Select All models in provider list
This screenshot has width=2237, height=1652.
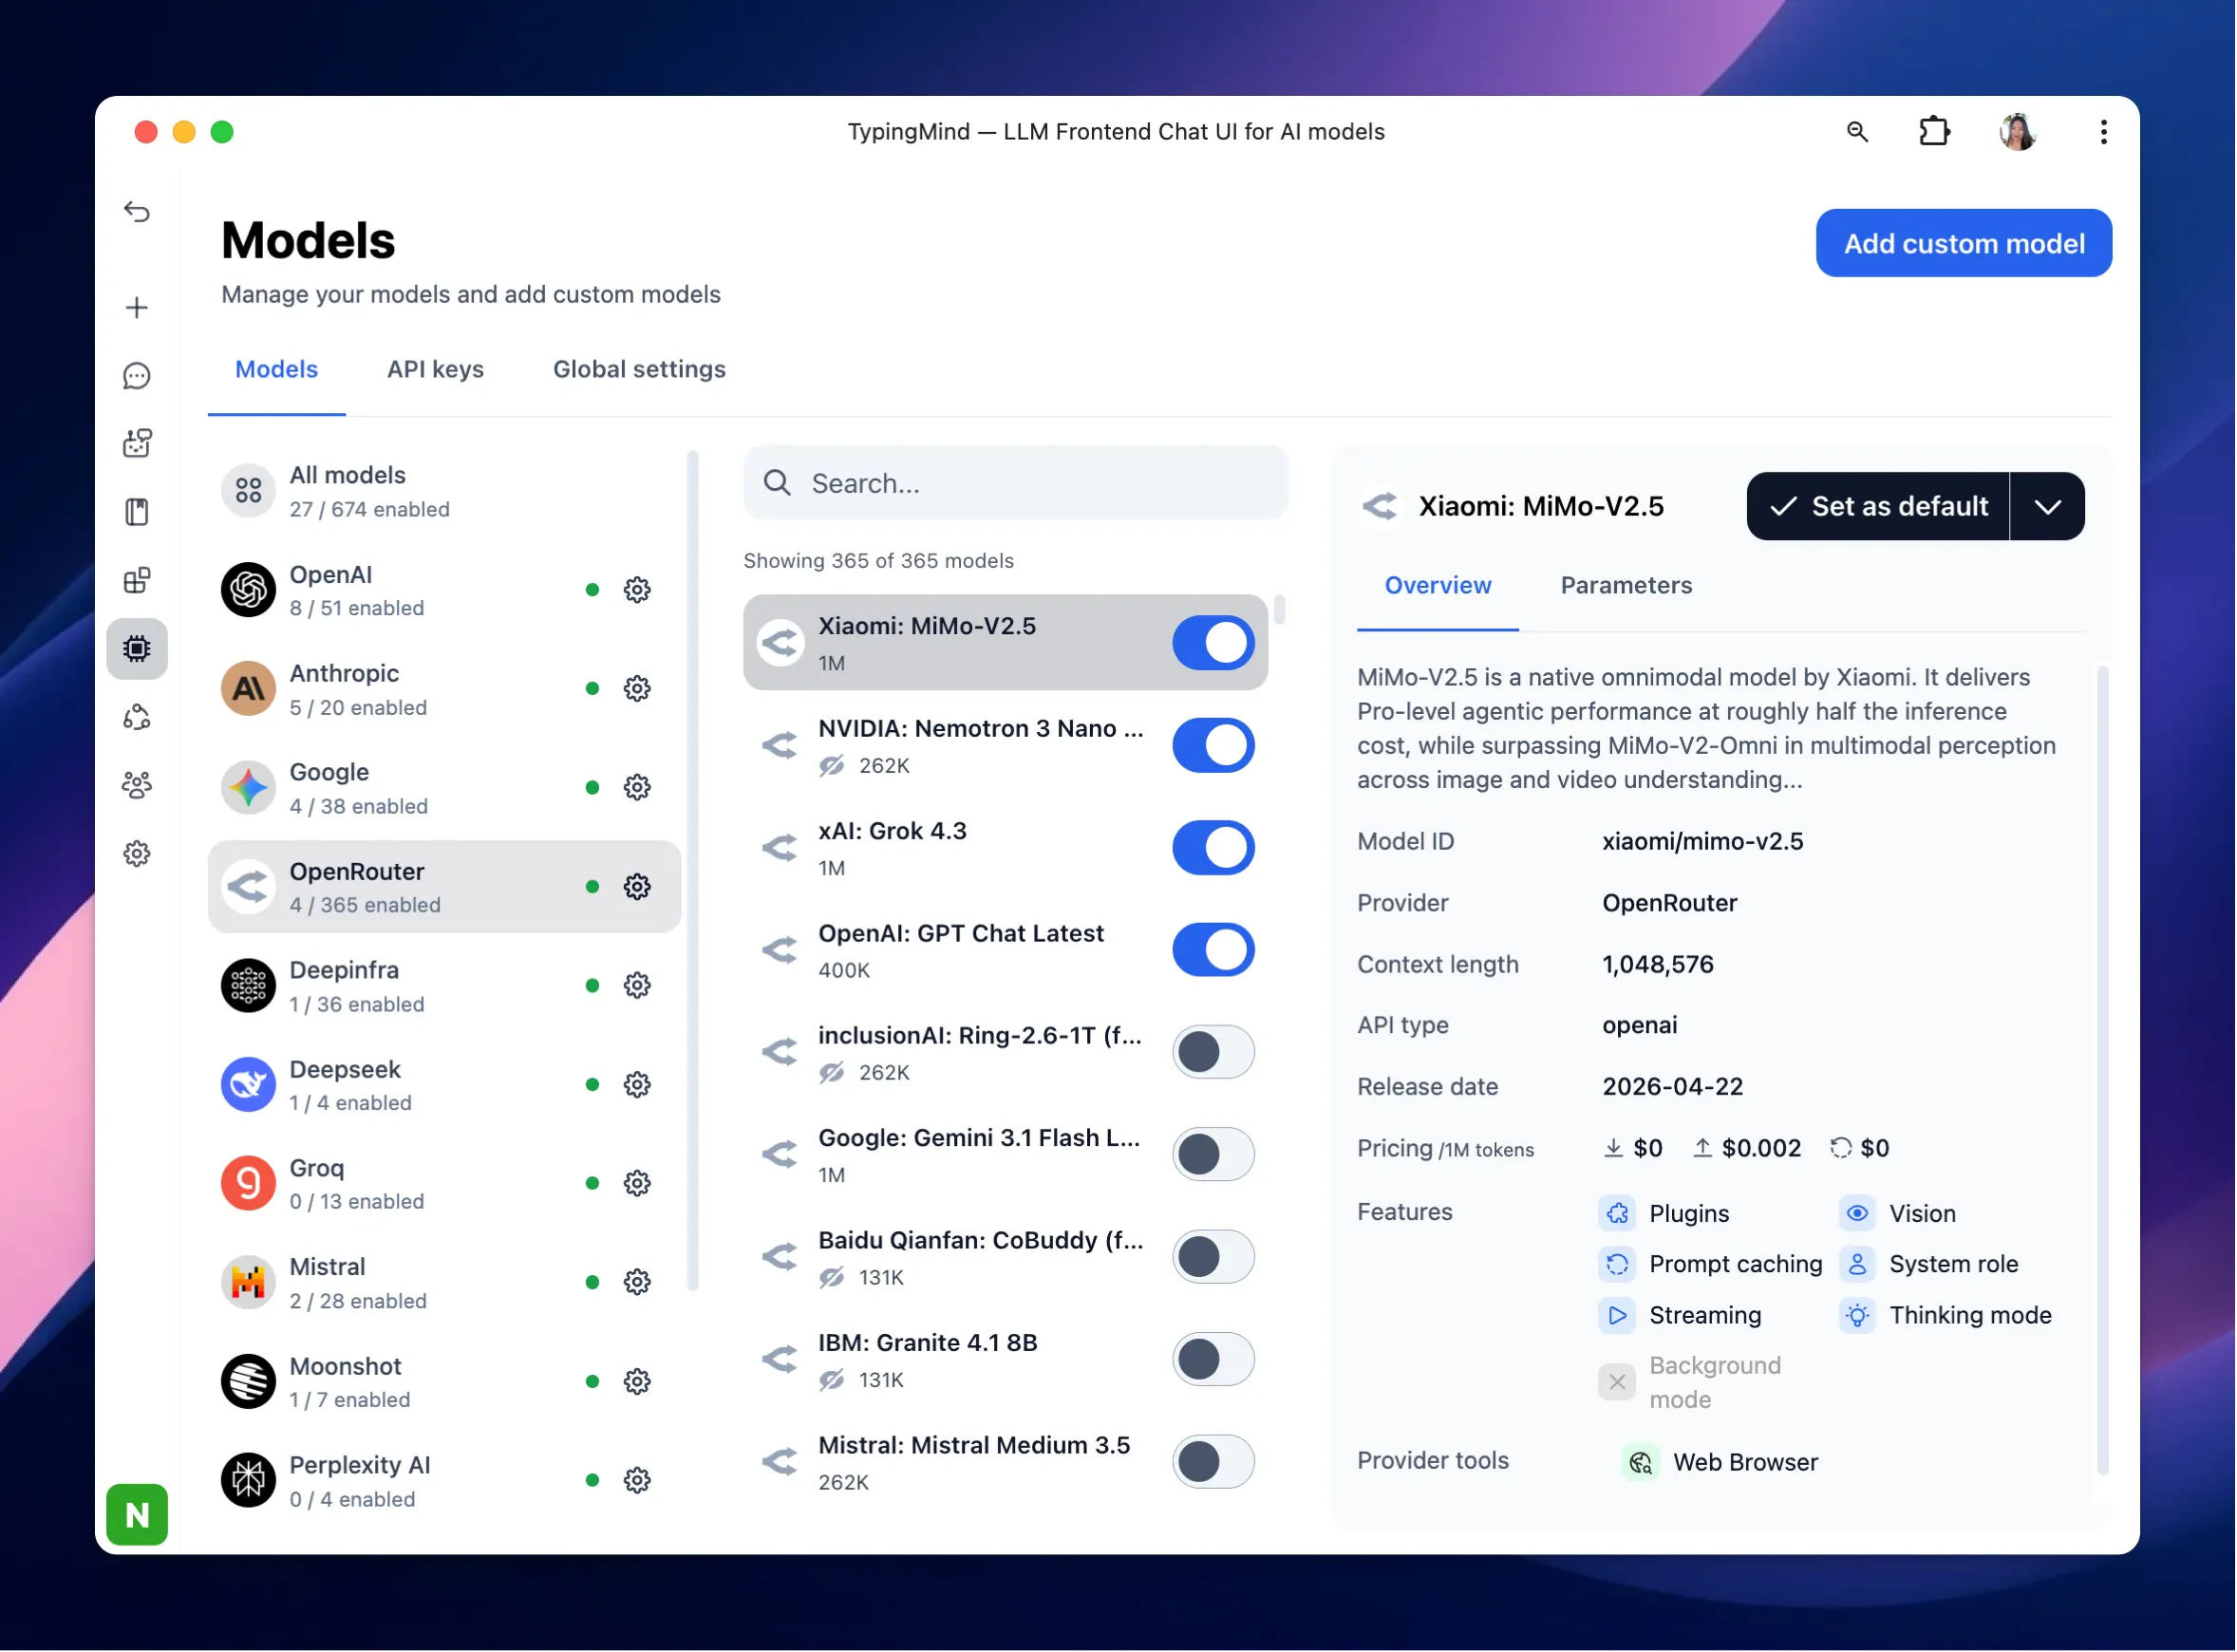coord(444,491)
